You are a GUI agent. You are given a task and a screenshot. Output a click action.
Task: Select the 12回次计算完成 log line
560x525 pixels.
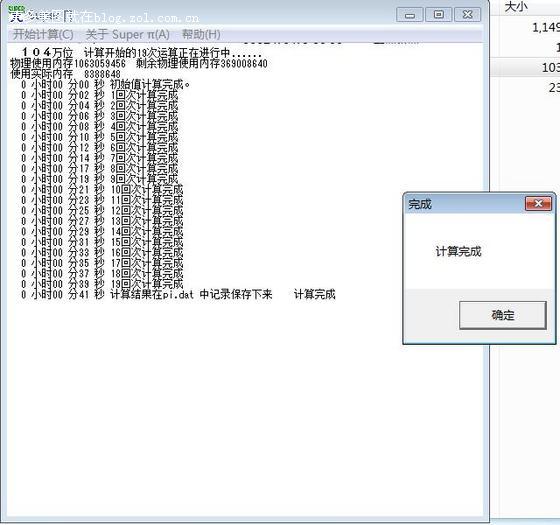tap(102, 211)
